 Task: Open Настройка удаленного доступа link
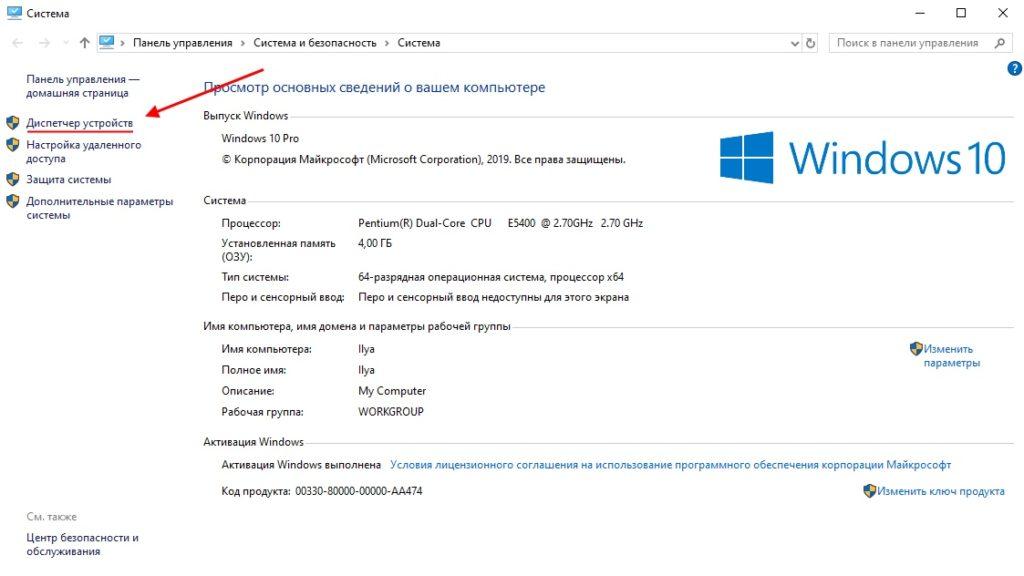[83, 152]
